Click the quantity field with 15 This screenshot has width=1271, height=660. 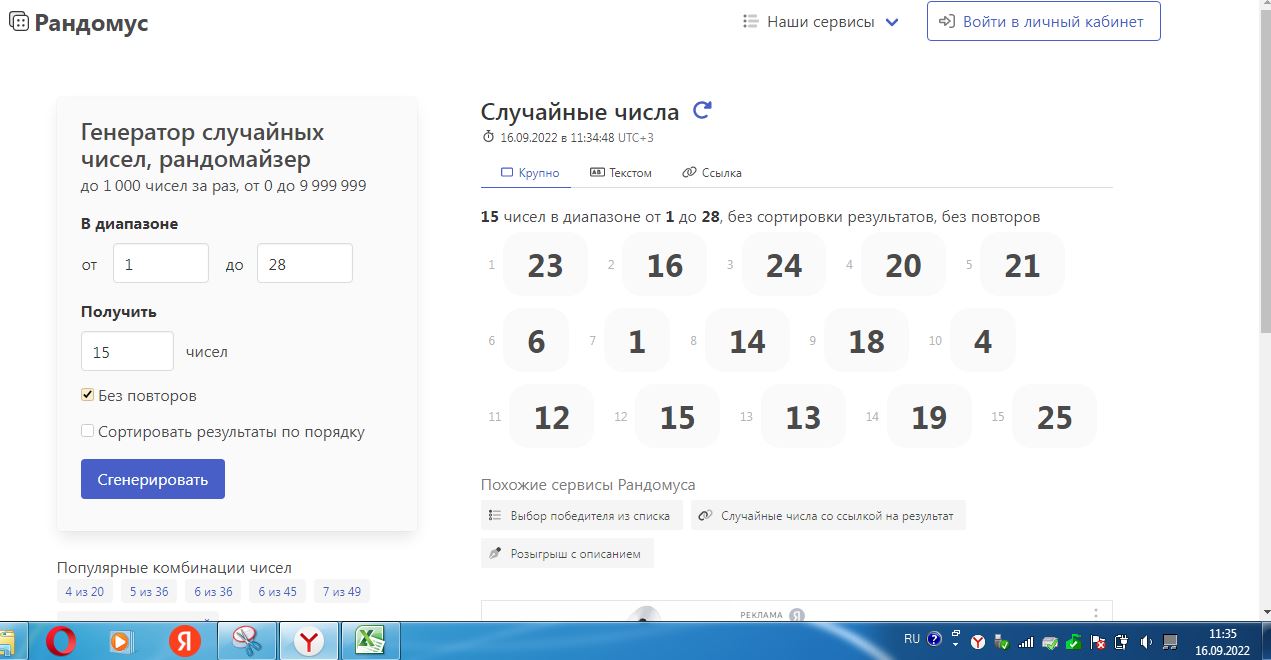[127, 351]
